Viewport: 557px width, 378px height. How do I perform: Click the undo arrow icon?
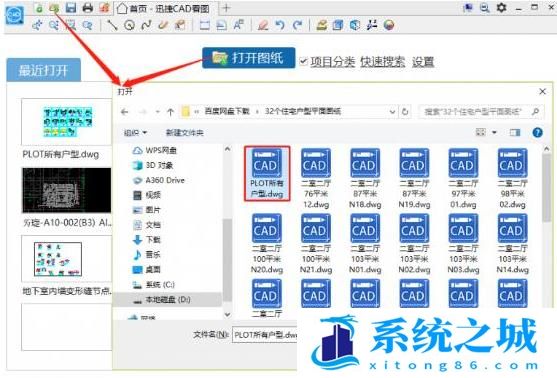[x=280, y=25]
